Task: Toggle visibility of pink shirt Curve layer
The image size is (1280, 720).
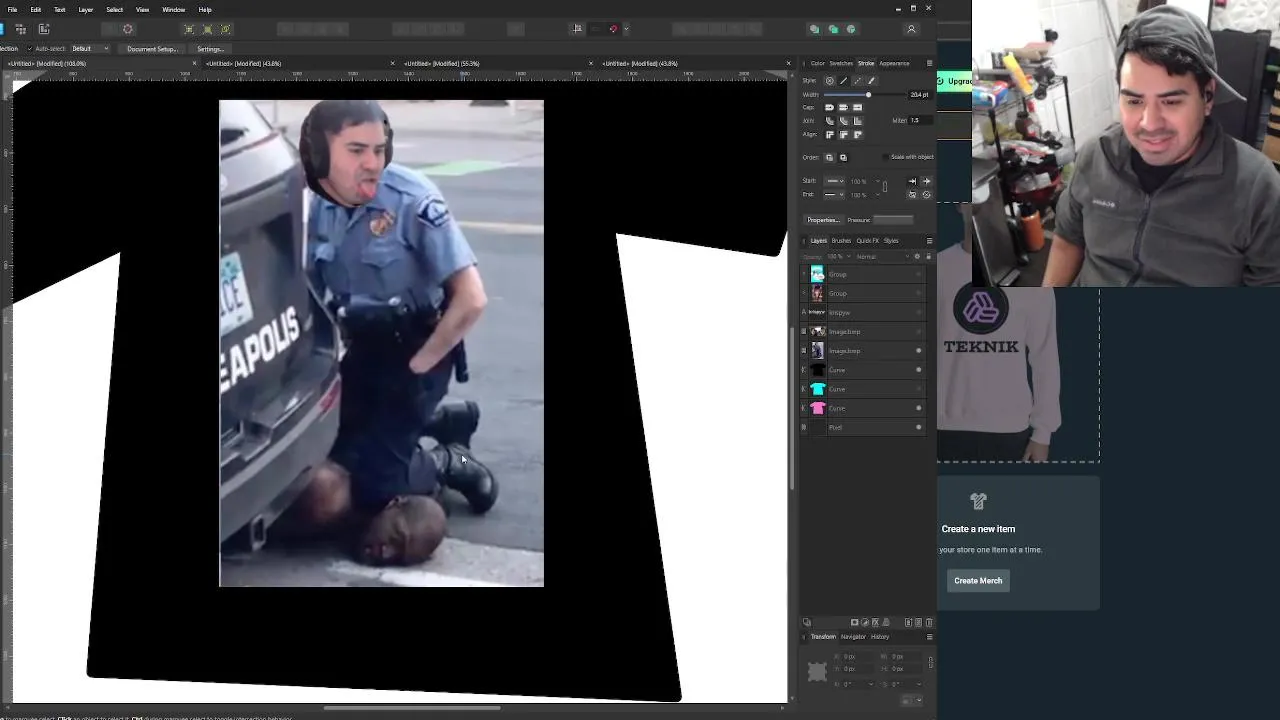Action: pyautogui.click(x=919, y=408)
